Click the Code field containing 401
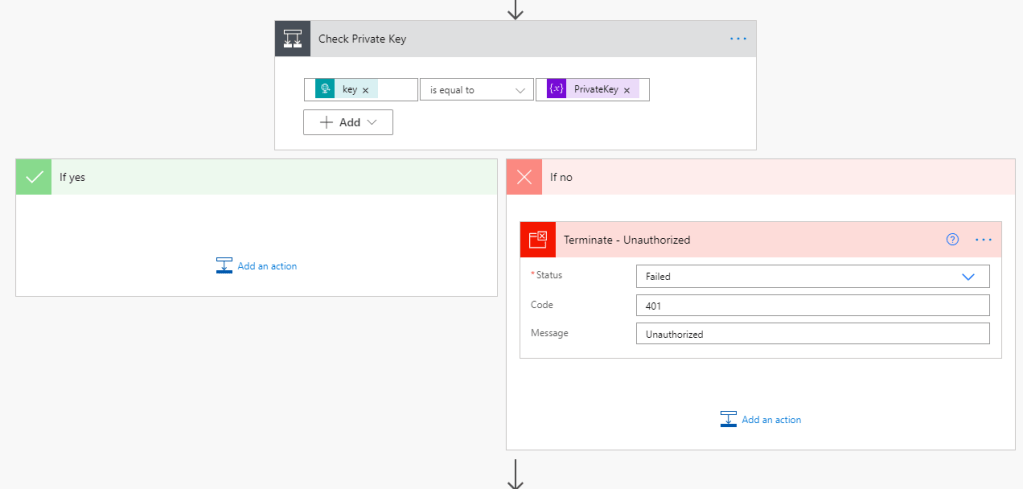The width and height of the screenshot is (1023, 489). (812, 305)
